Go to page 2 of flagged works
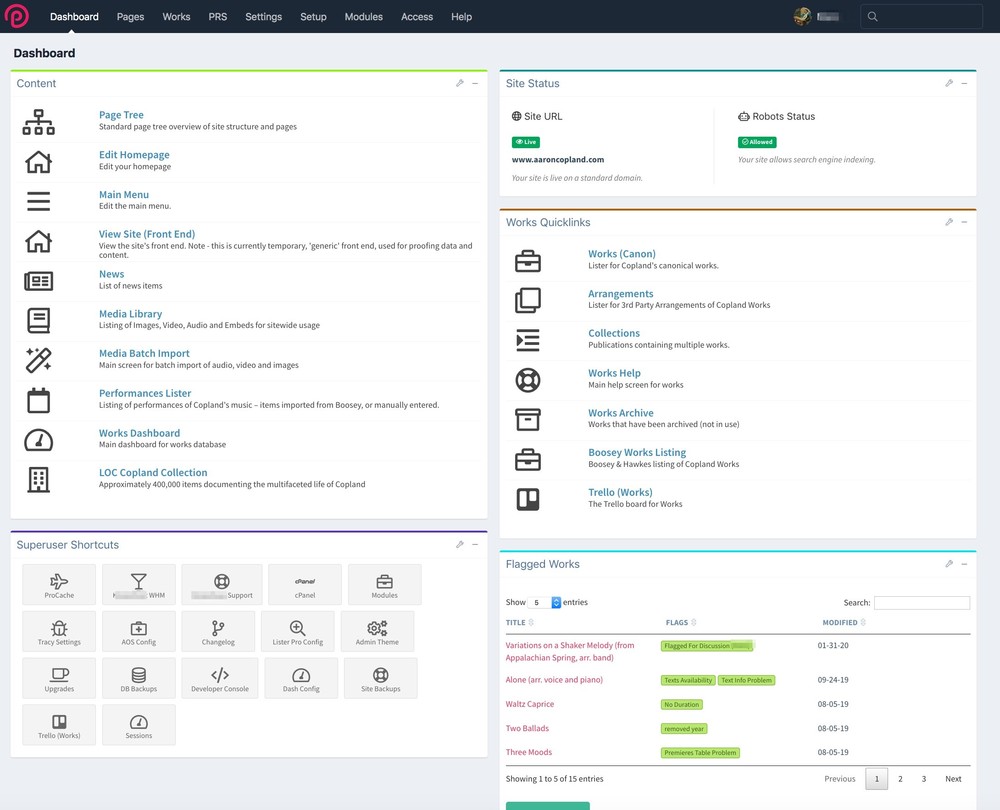This screenshot has height=810, width=1000. click(x=900, y=779)
